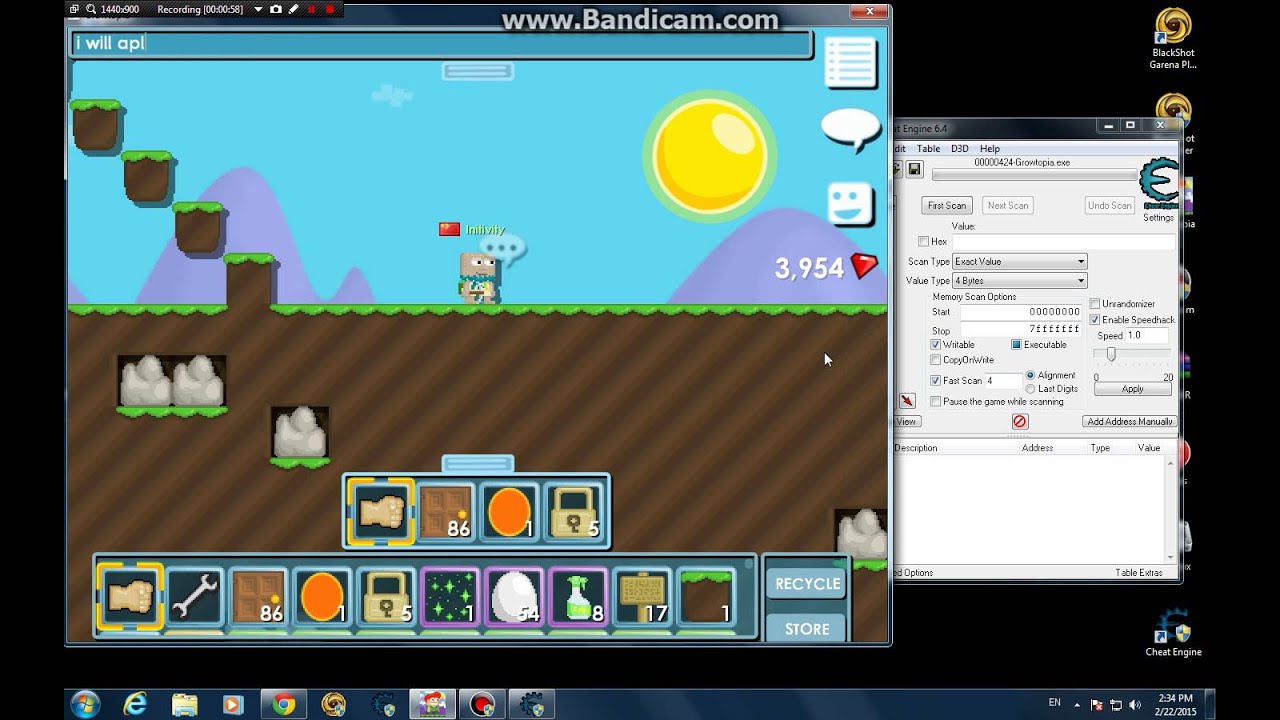Open the smiley face friends icon
This screenshot has width=1280, height=720.
click(x=850, y=203)
